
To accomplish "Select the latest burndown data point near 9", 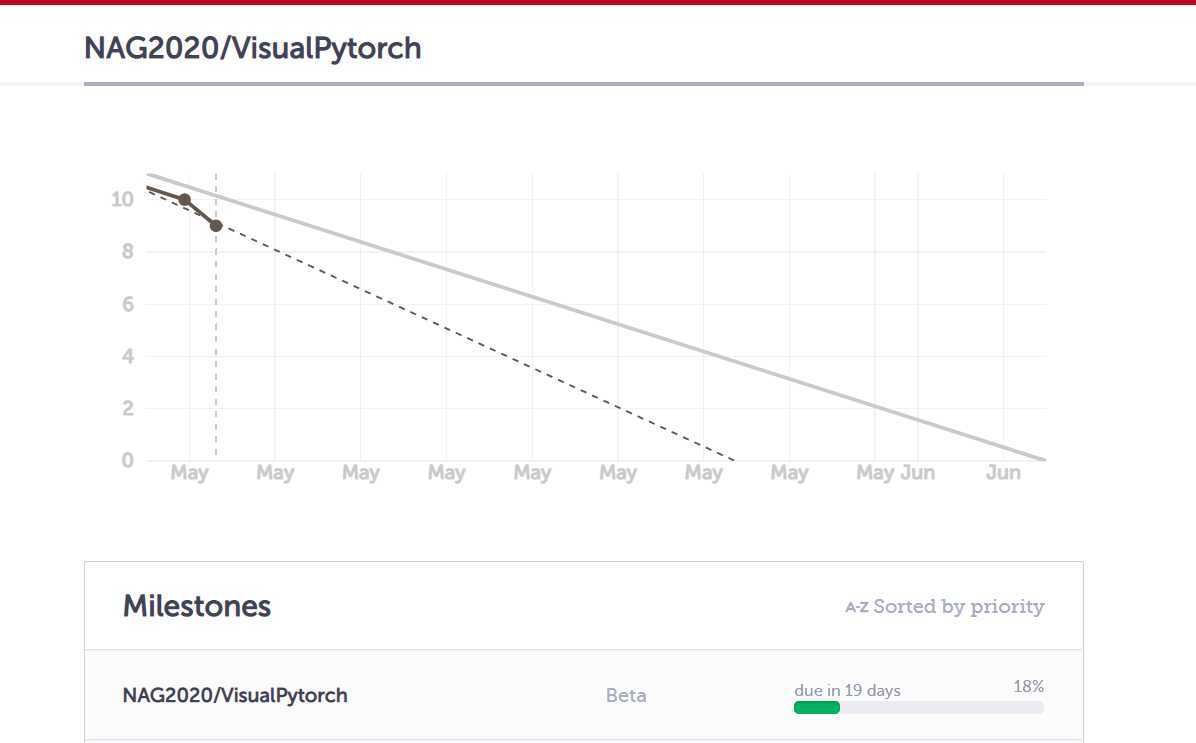I will pos(216,226).
